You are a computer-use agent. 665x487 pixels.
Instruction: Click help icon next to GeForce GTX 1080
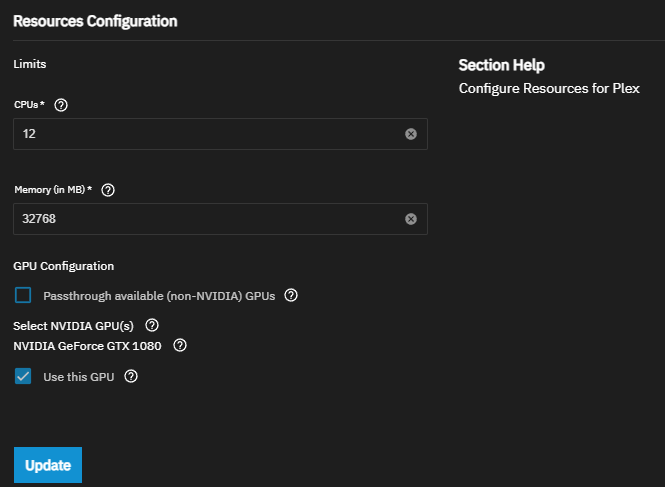[x=180, y=346]
